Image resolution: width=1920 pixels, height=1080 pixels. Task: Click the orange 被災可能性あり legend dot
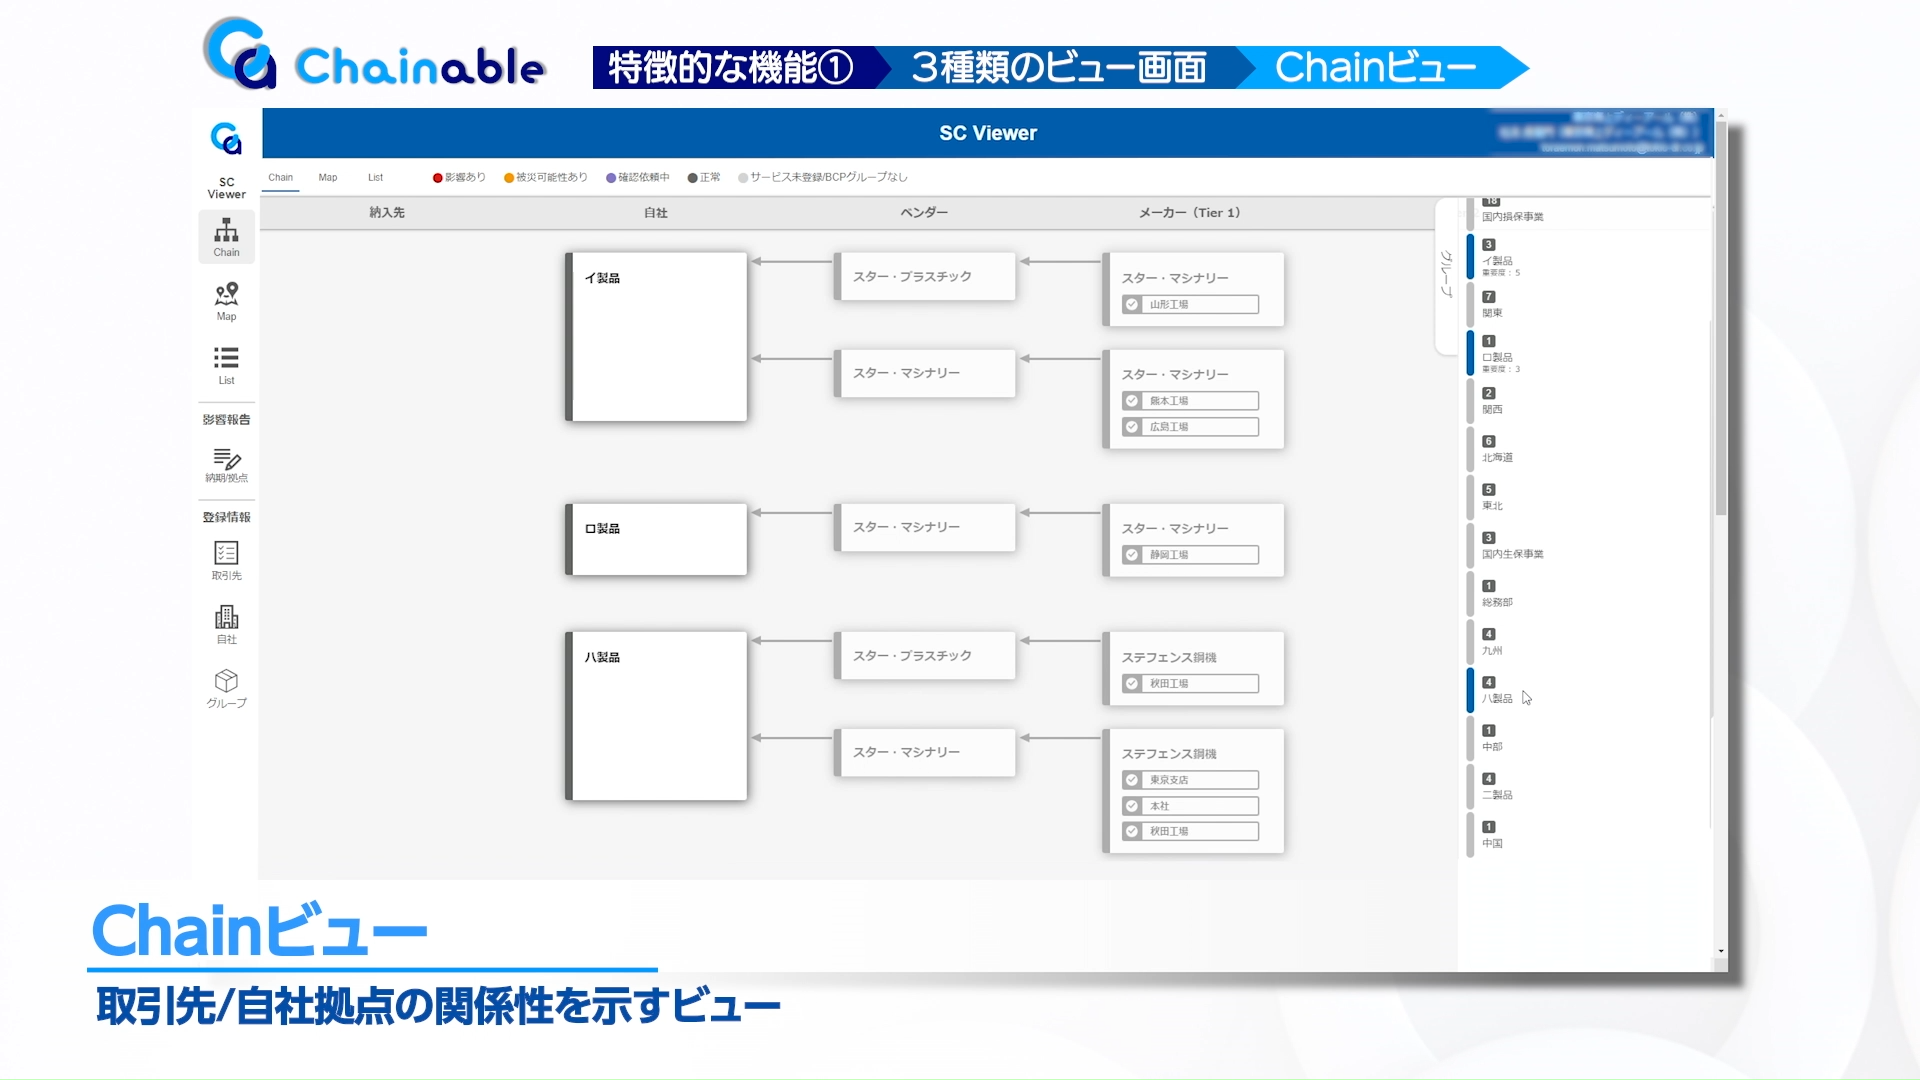(x=509, y=178)
